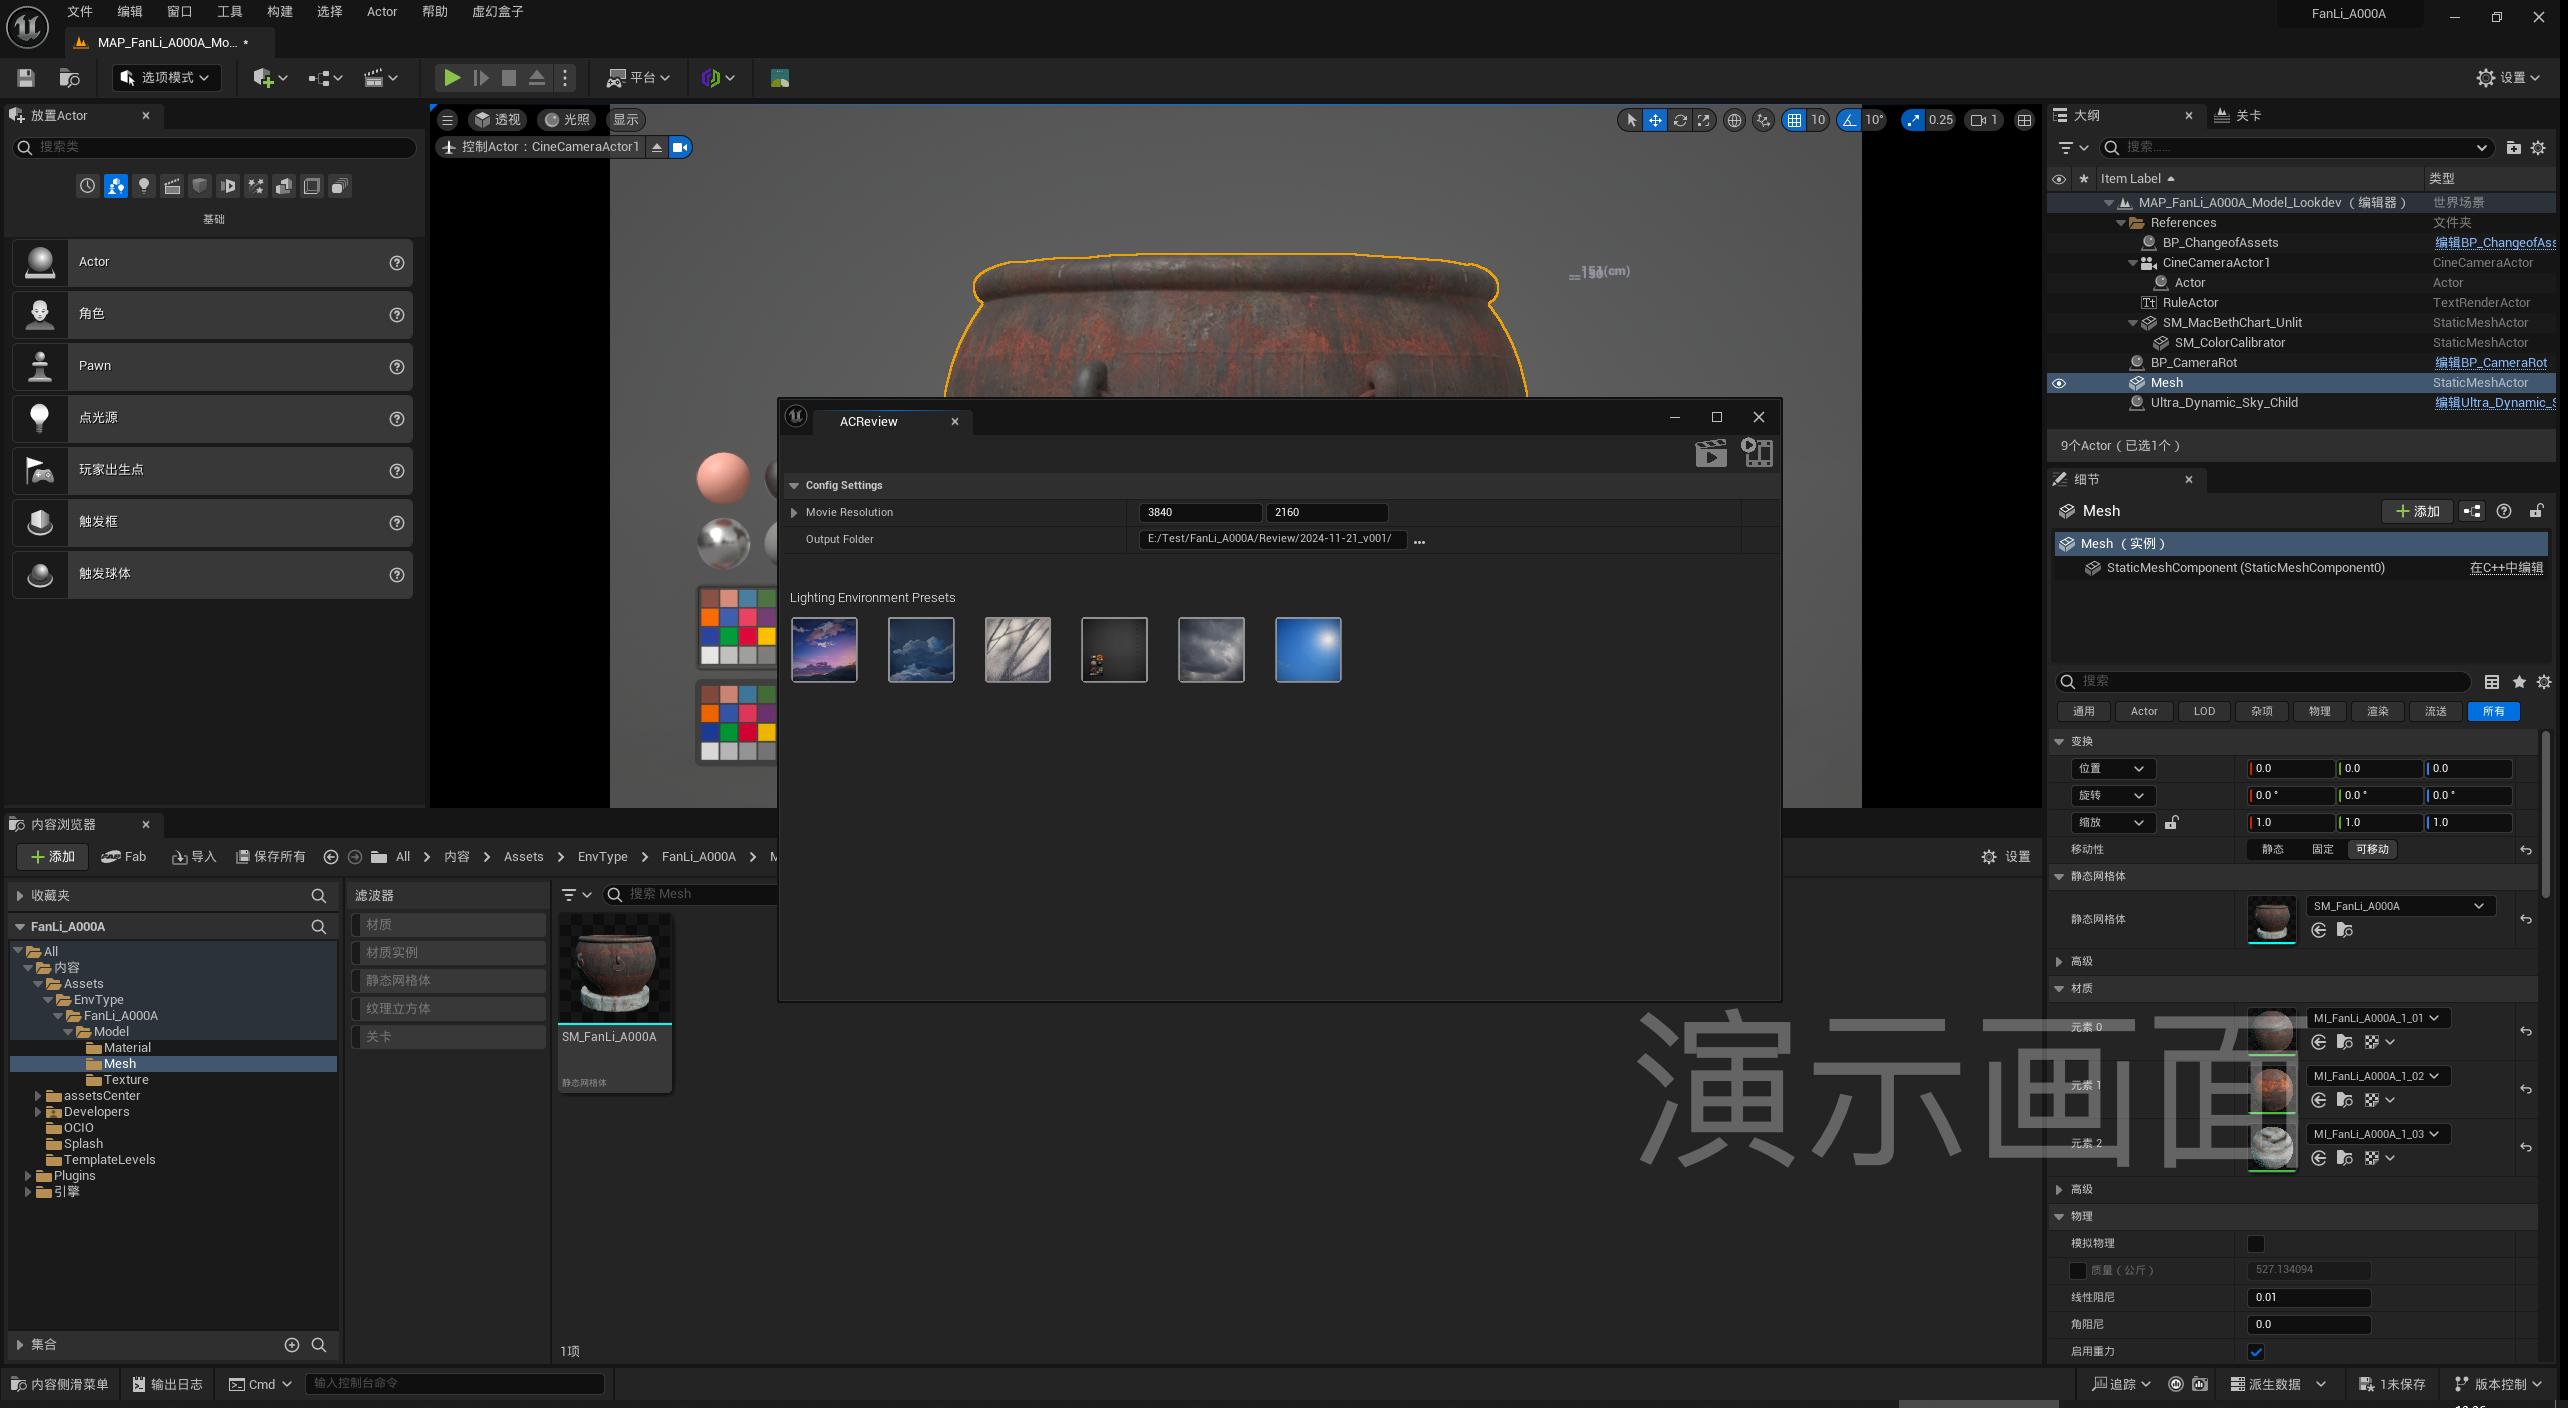Open the ACReview render movie clapperboard icon
The width and height of the screenshot is (2568, 1408).
(x=1711, y=453)
